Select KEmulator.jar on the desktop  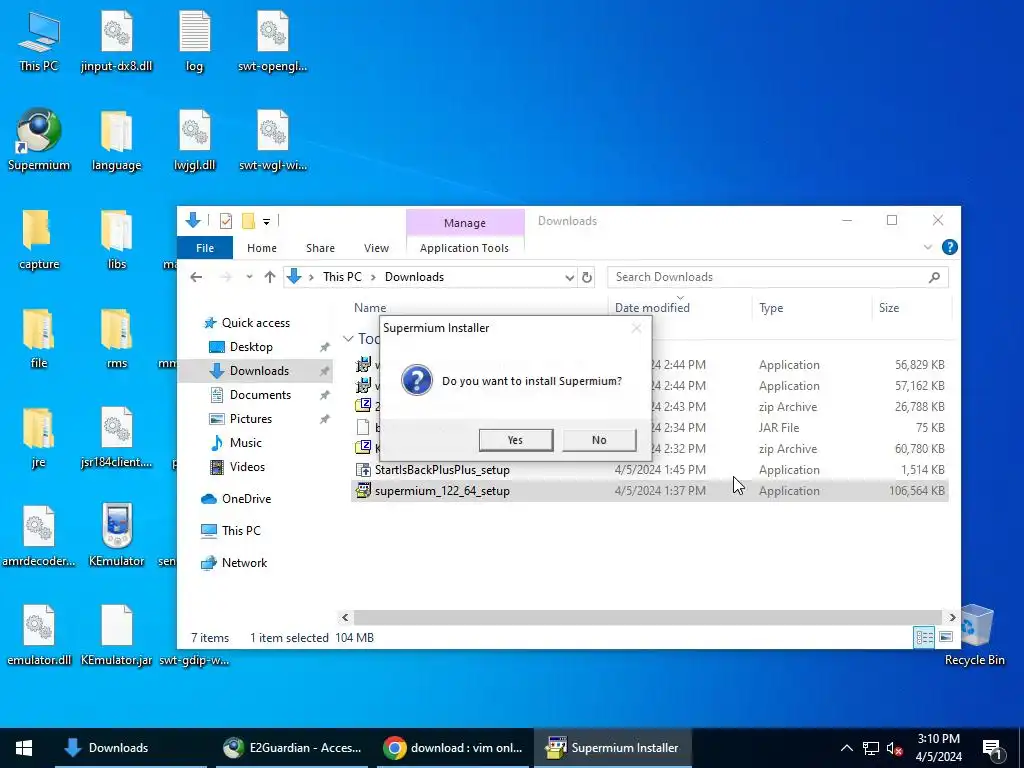tap(116, 636)
